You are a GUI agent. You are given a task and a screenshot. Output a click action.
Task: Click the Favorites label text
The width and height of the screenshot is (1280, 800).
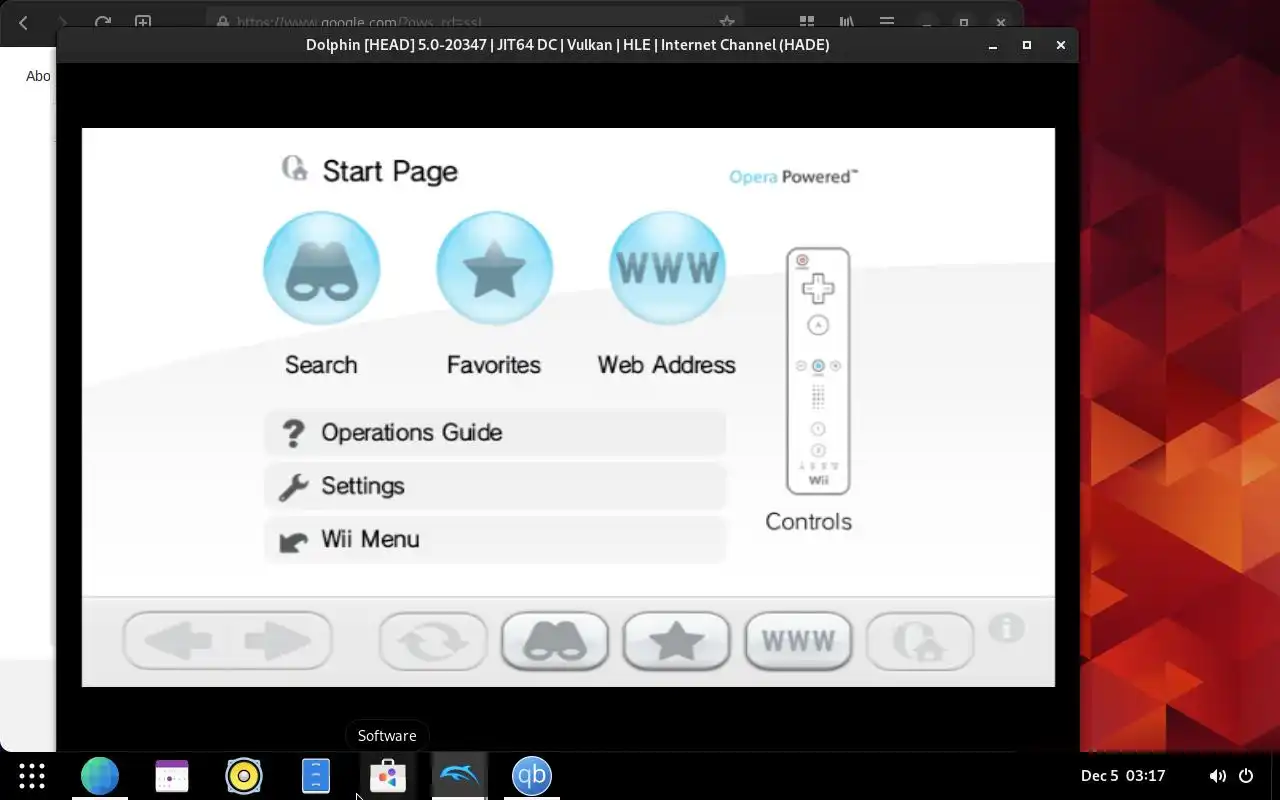coord(494,365)
